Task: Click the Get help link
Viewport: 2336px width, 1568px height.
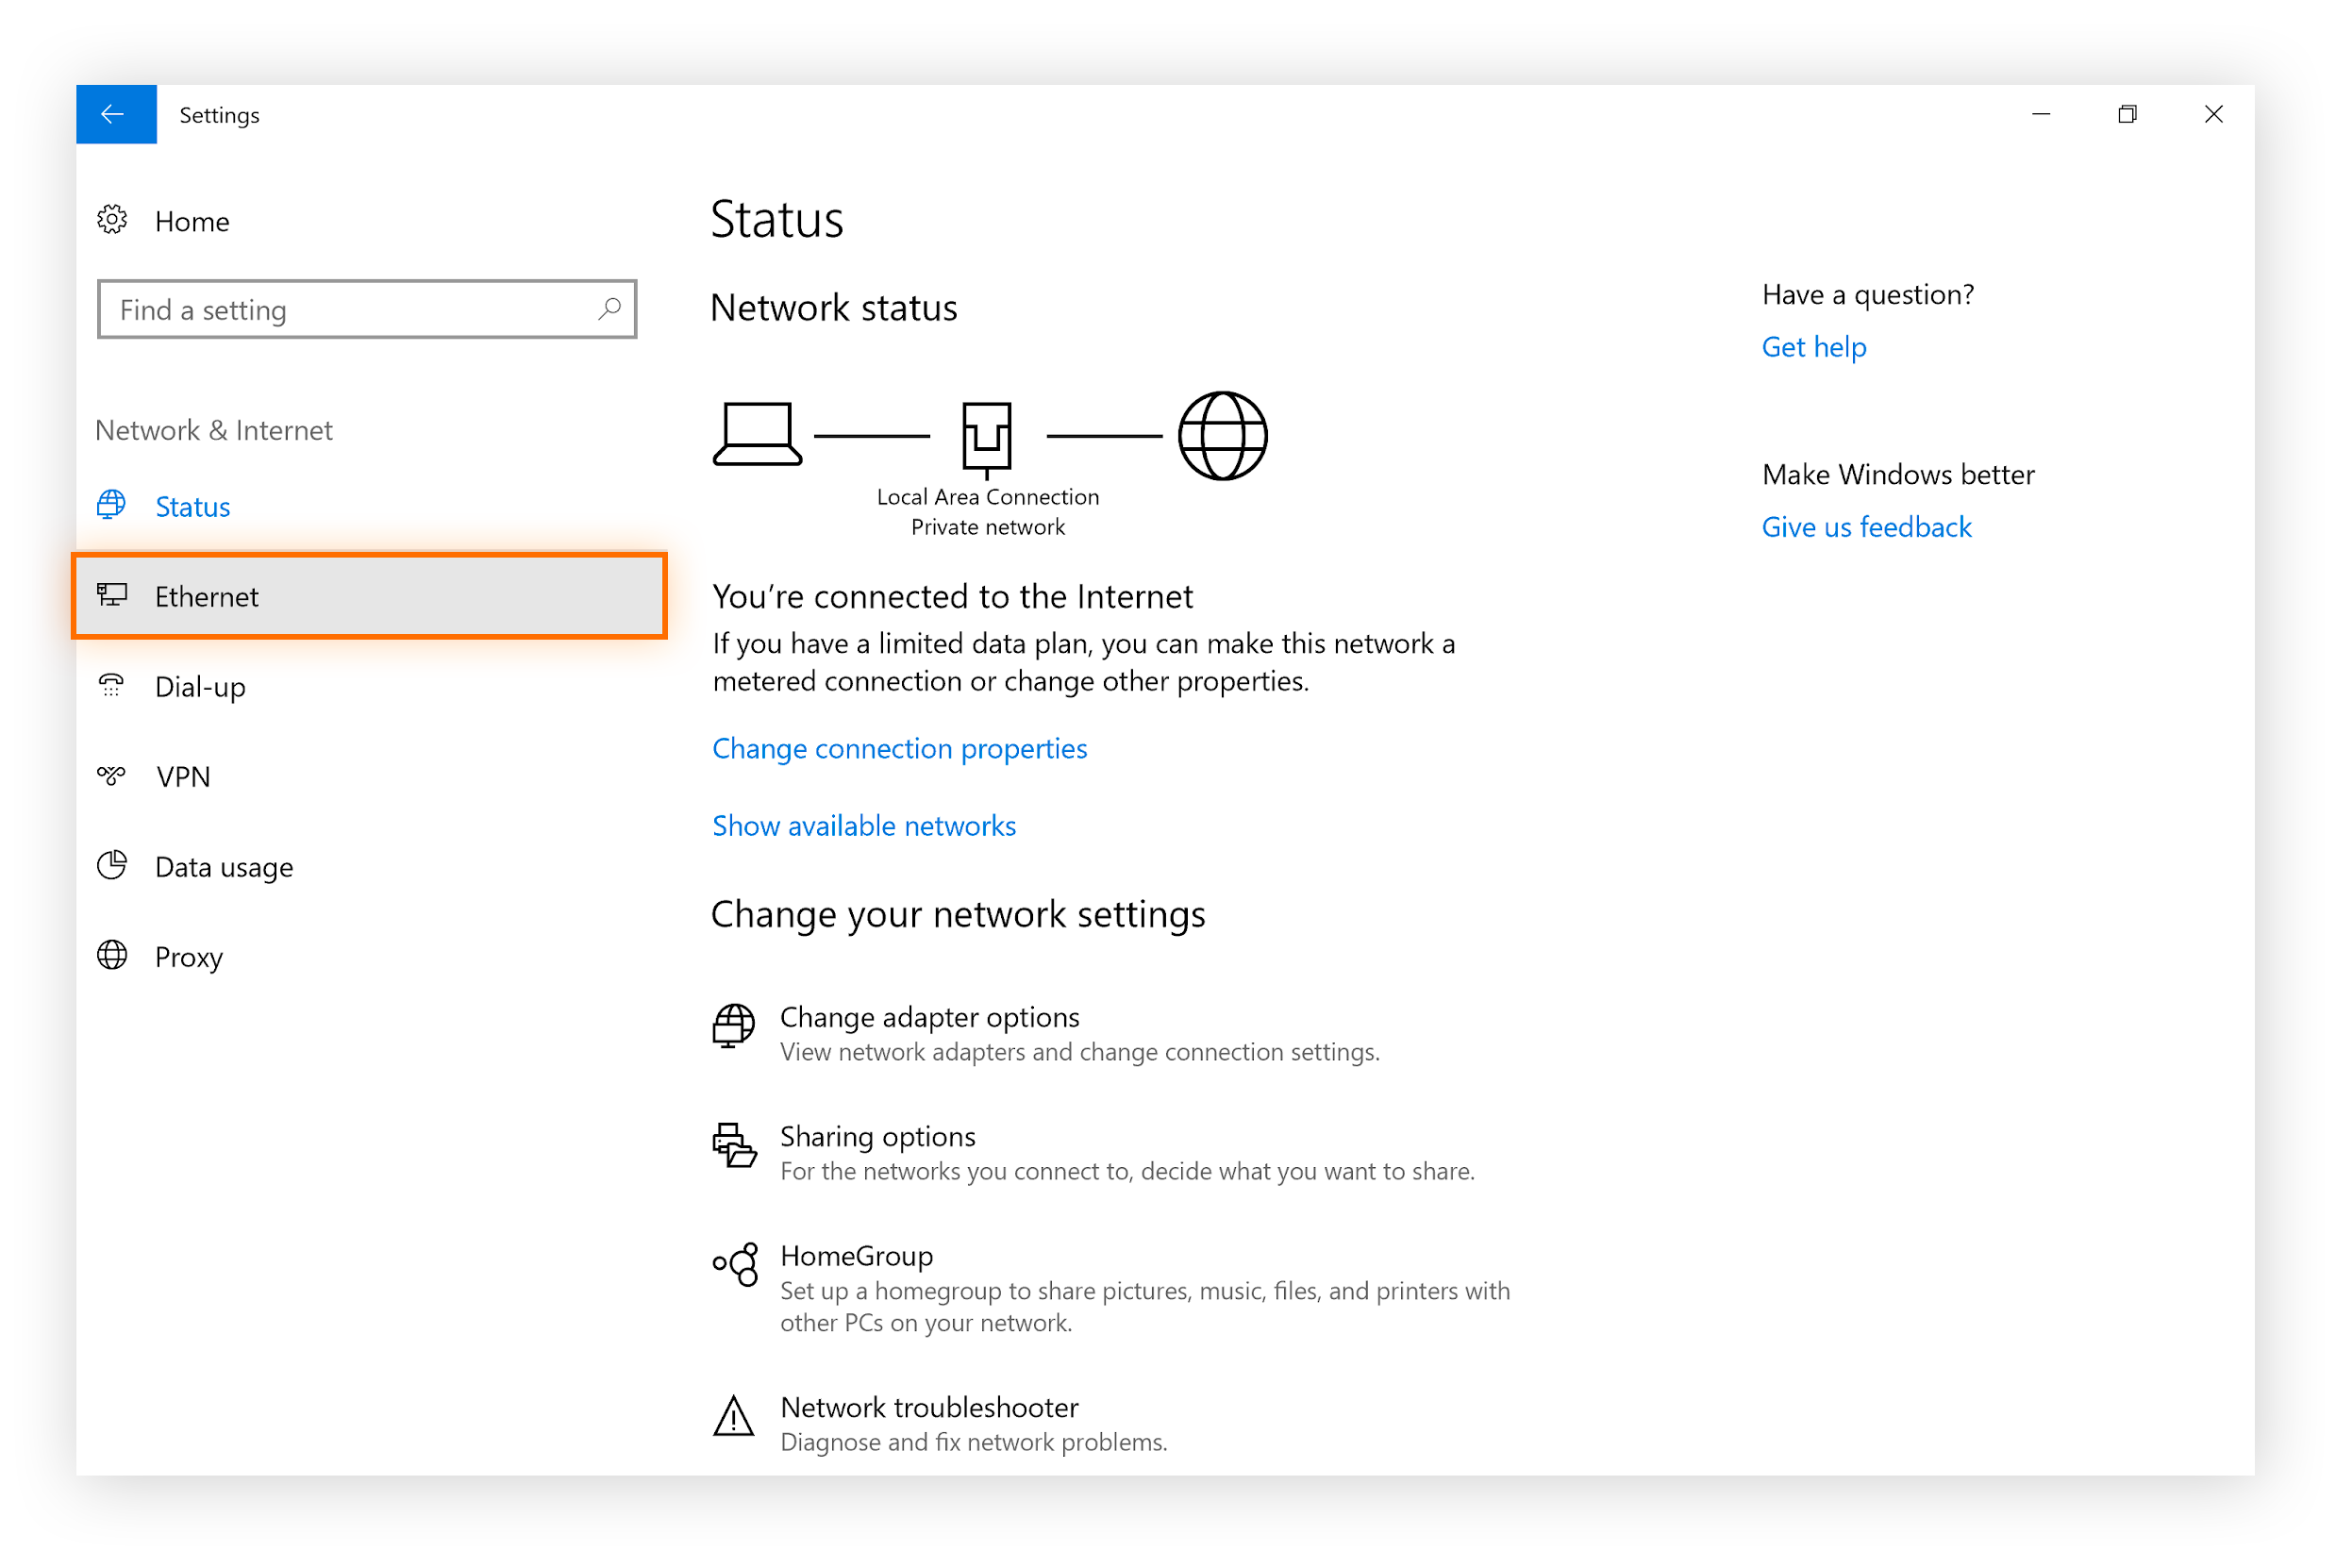Action: pyautogui.click(x=1812, y=346)
